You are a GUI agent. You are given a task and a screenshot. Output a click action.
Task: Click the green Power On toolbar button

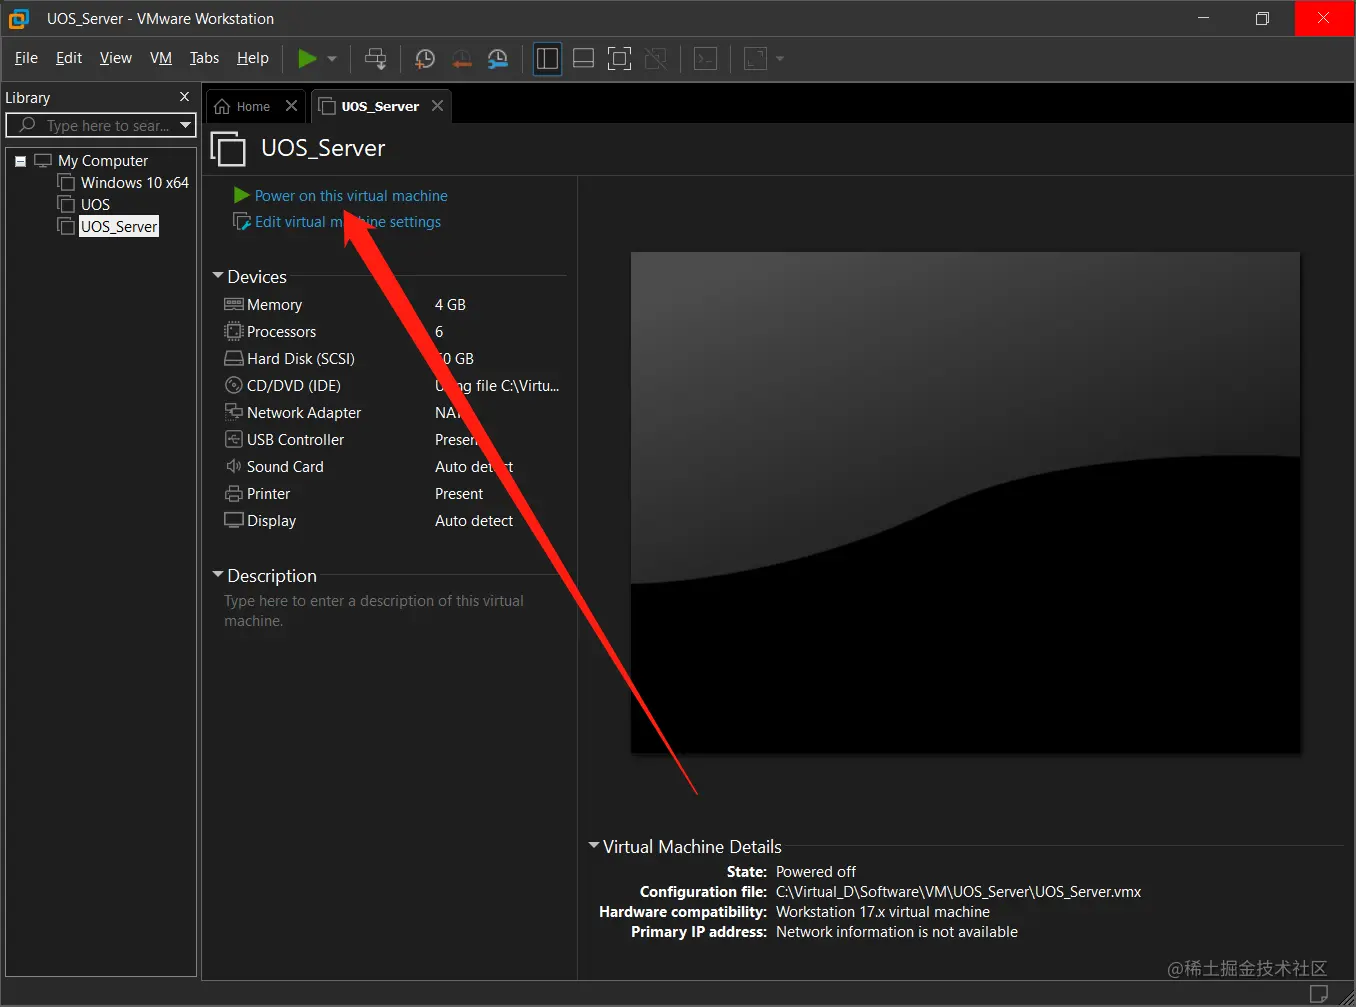(307, 59)
